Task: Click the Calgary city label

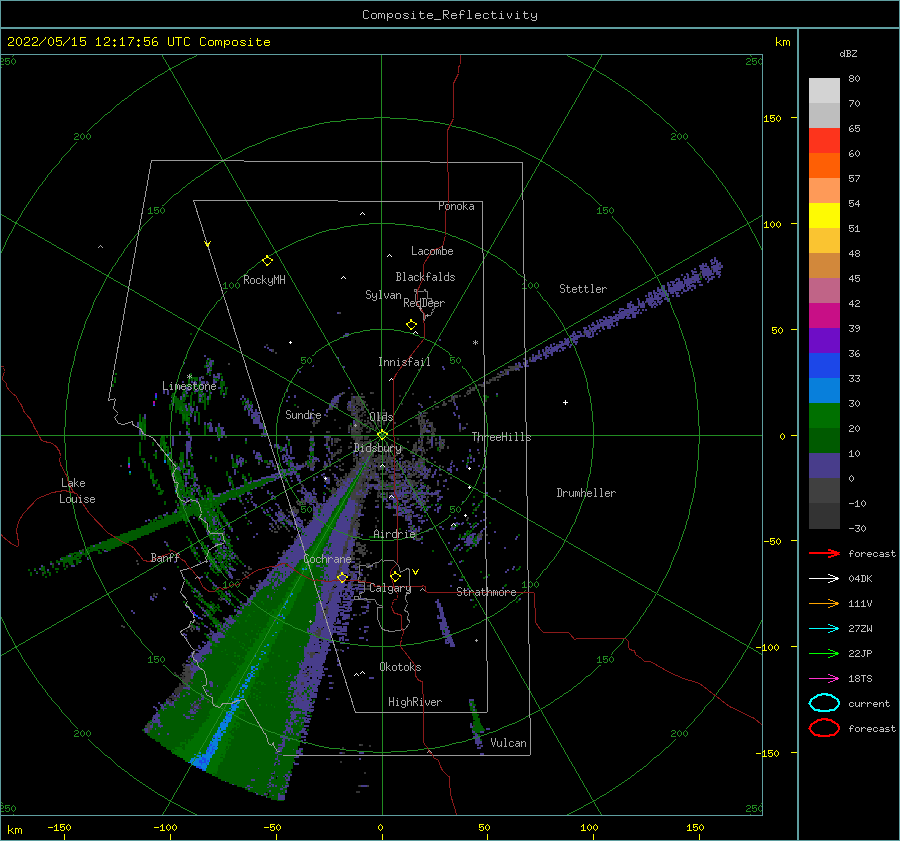Action: [x=390, y=588]
